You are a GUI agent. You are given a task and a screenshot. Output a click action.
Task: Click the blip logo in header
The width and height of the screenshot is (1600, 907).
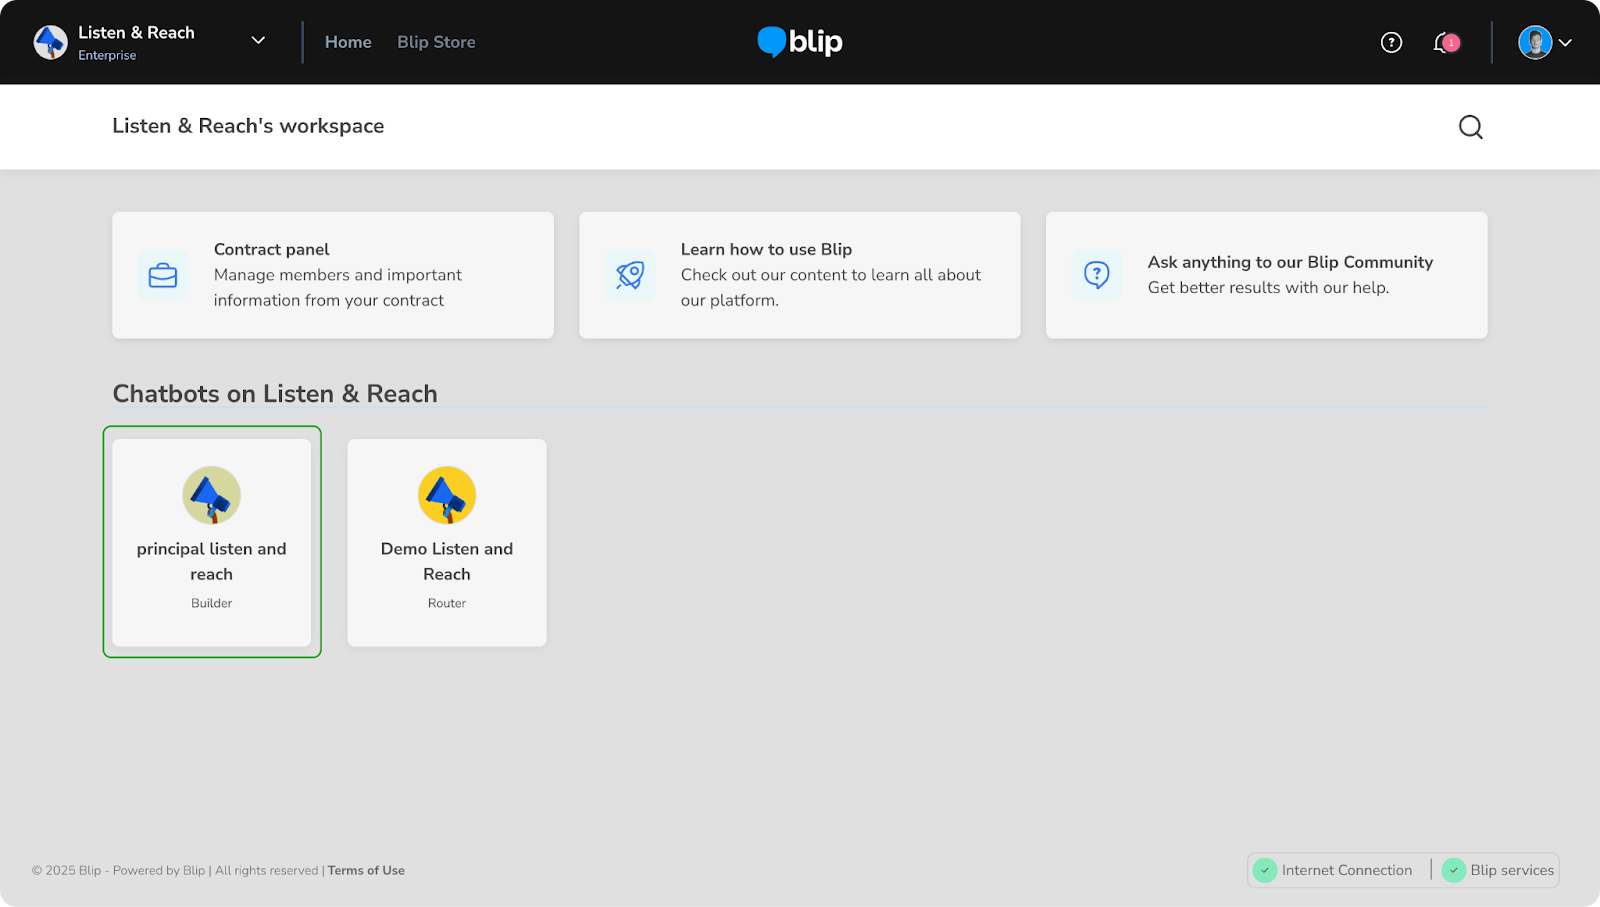pos(800,41)
